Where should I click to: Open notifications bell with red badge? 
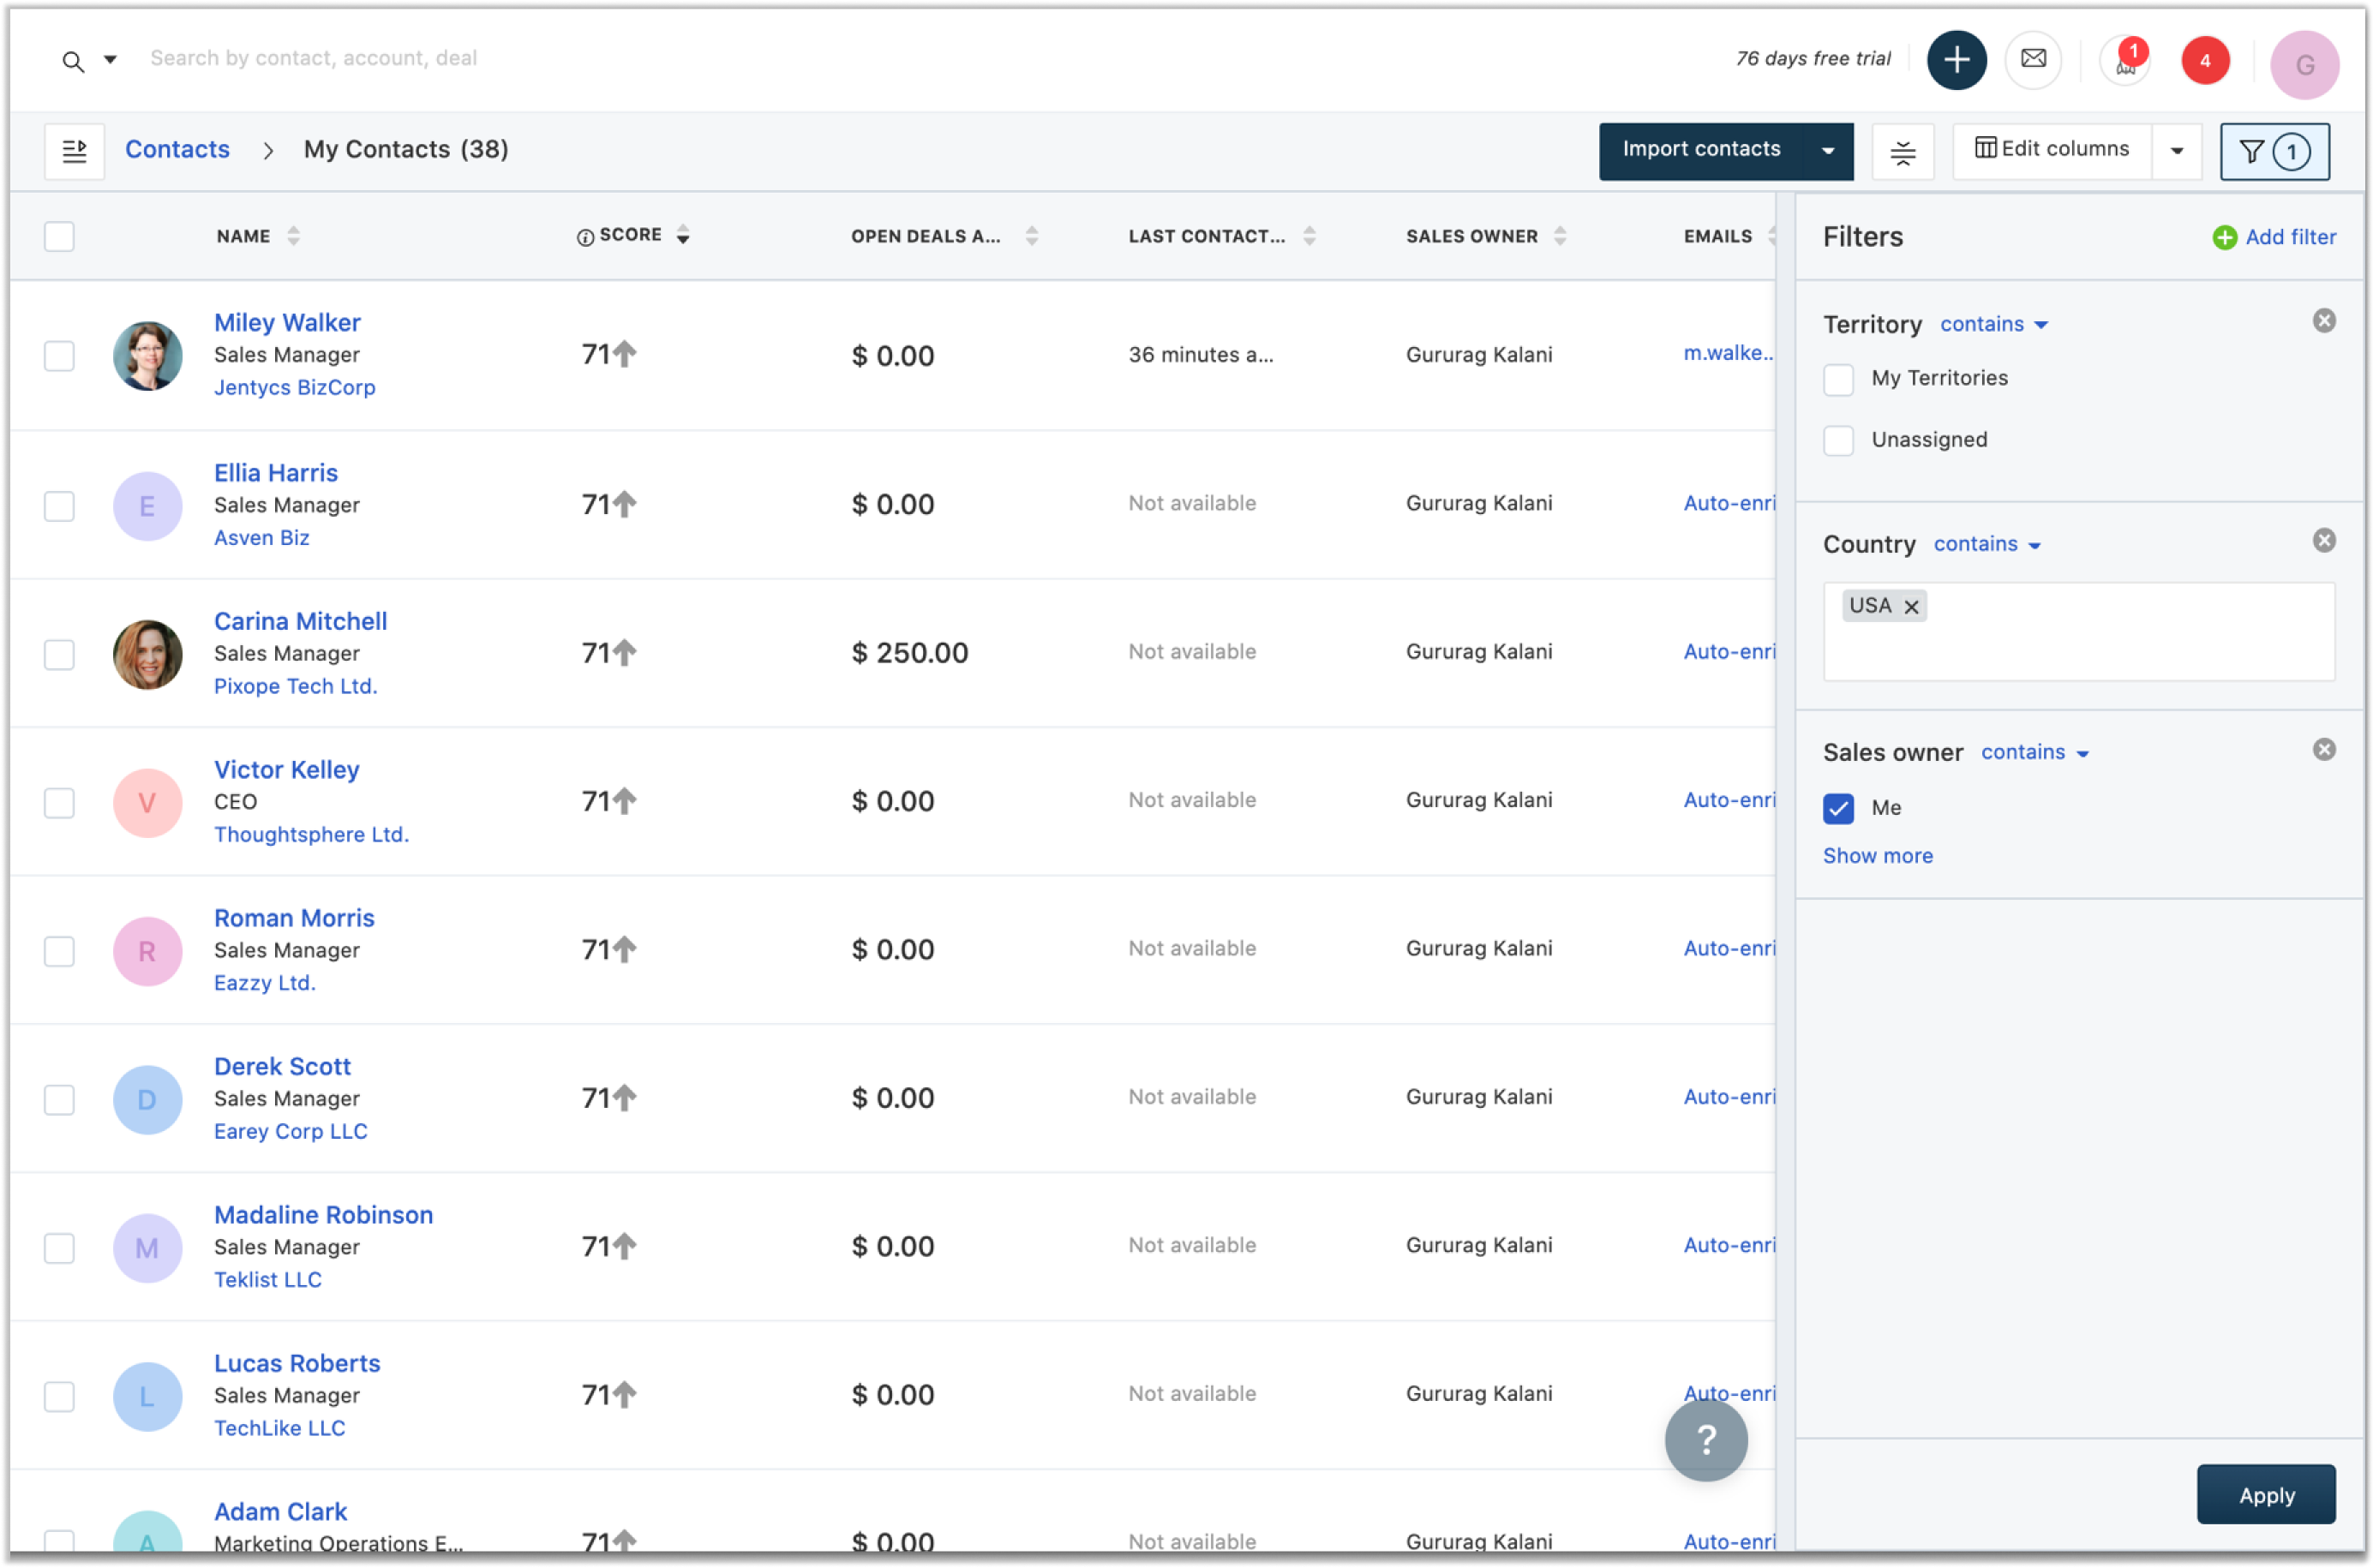pyautogui.click(x=2125, y=62)
